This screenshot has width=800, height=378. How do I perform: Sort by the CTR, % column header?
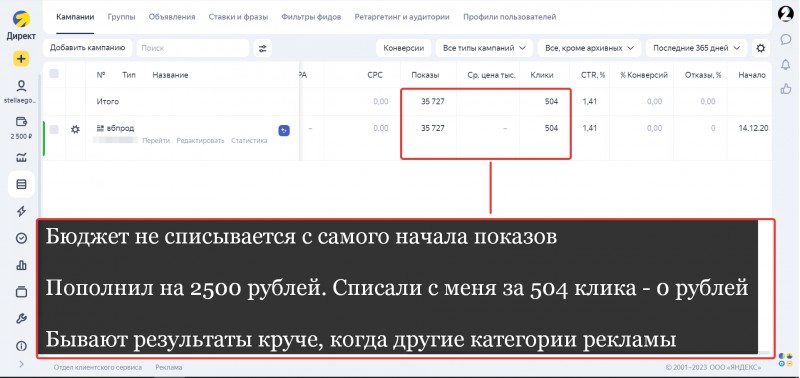click(x=593, y=75)
